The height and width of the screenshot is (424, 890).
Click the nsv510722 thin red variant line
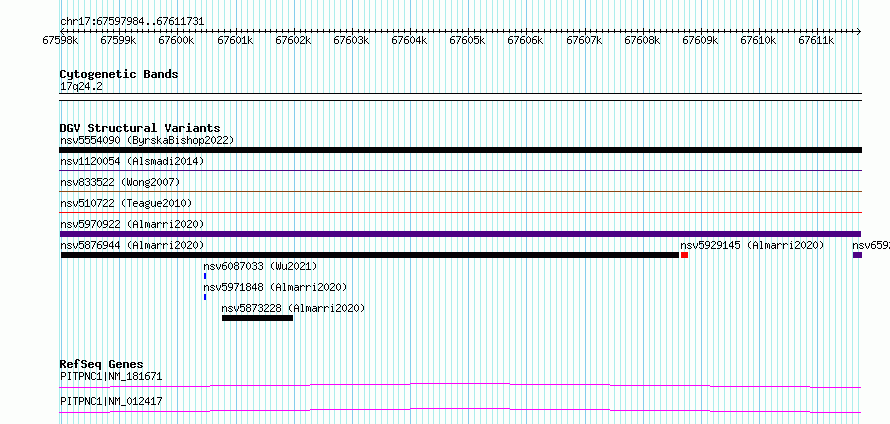coord(460,212)
